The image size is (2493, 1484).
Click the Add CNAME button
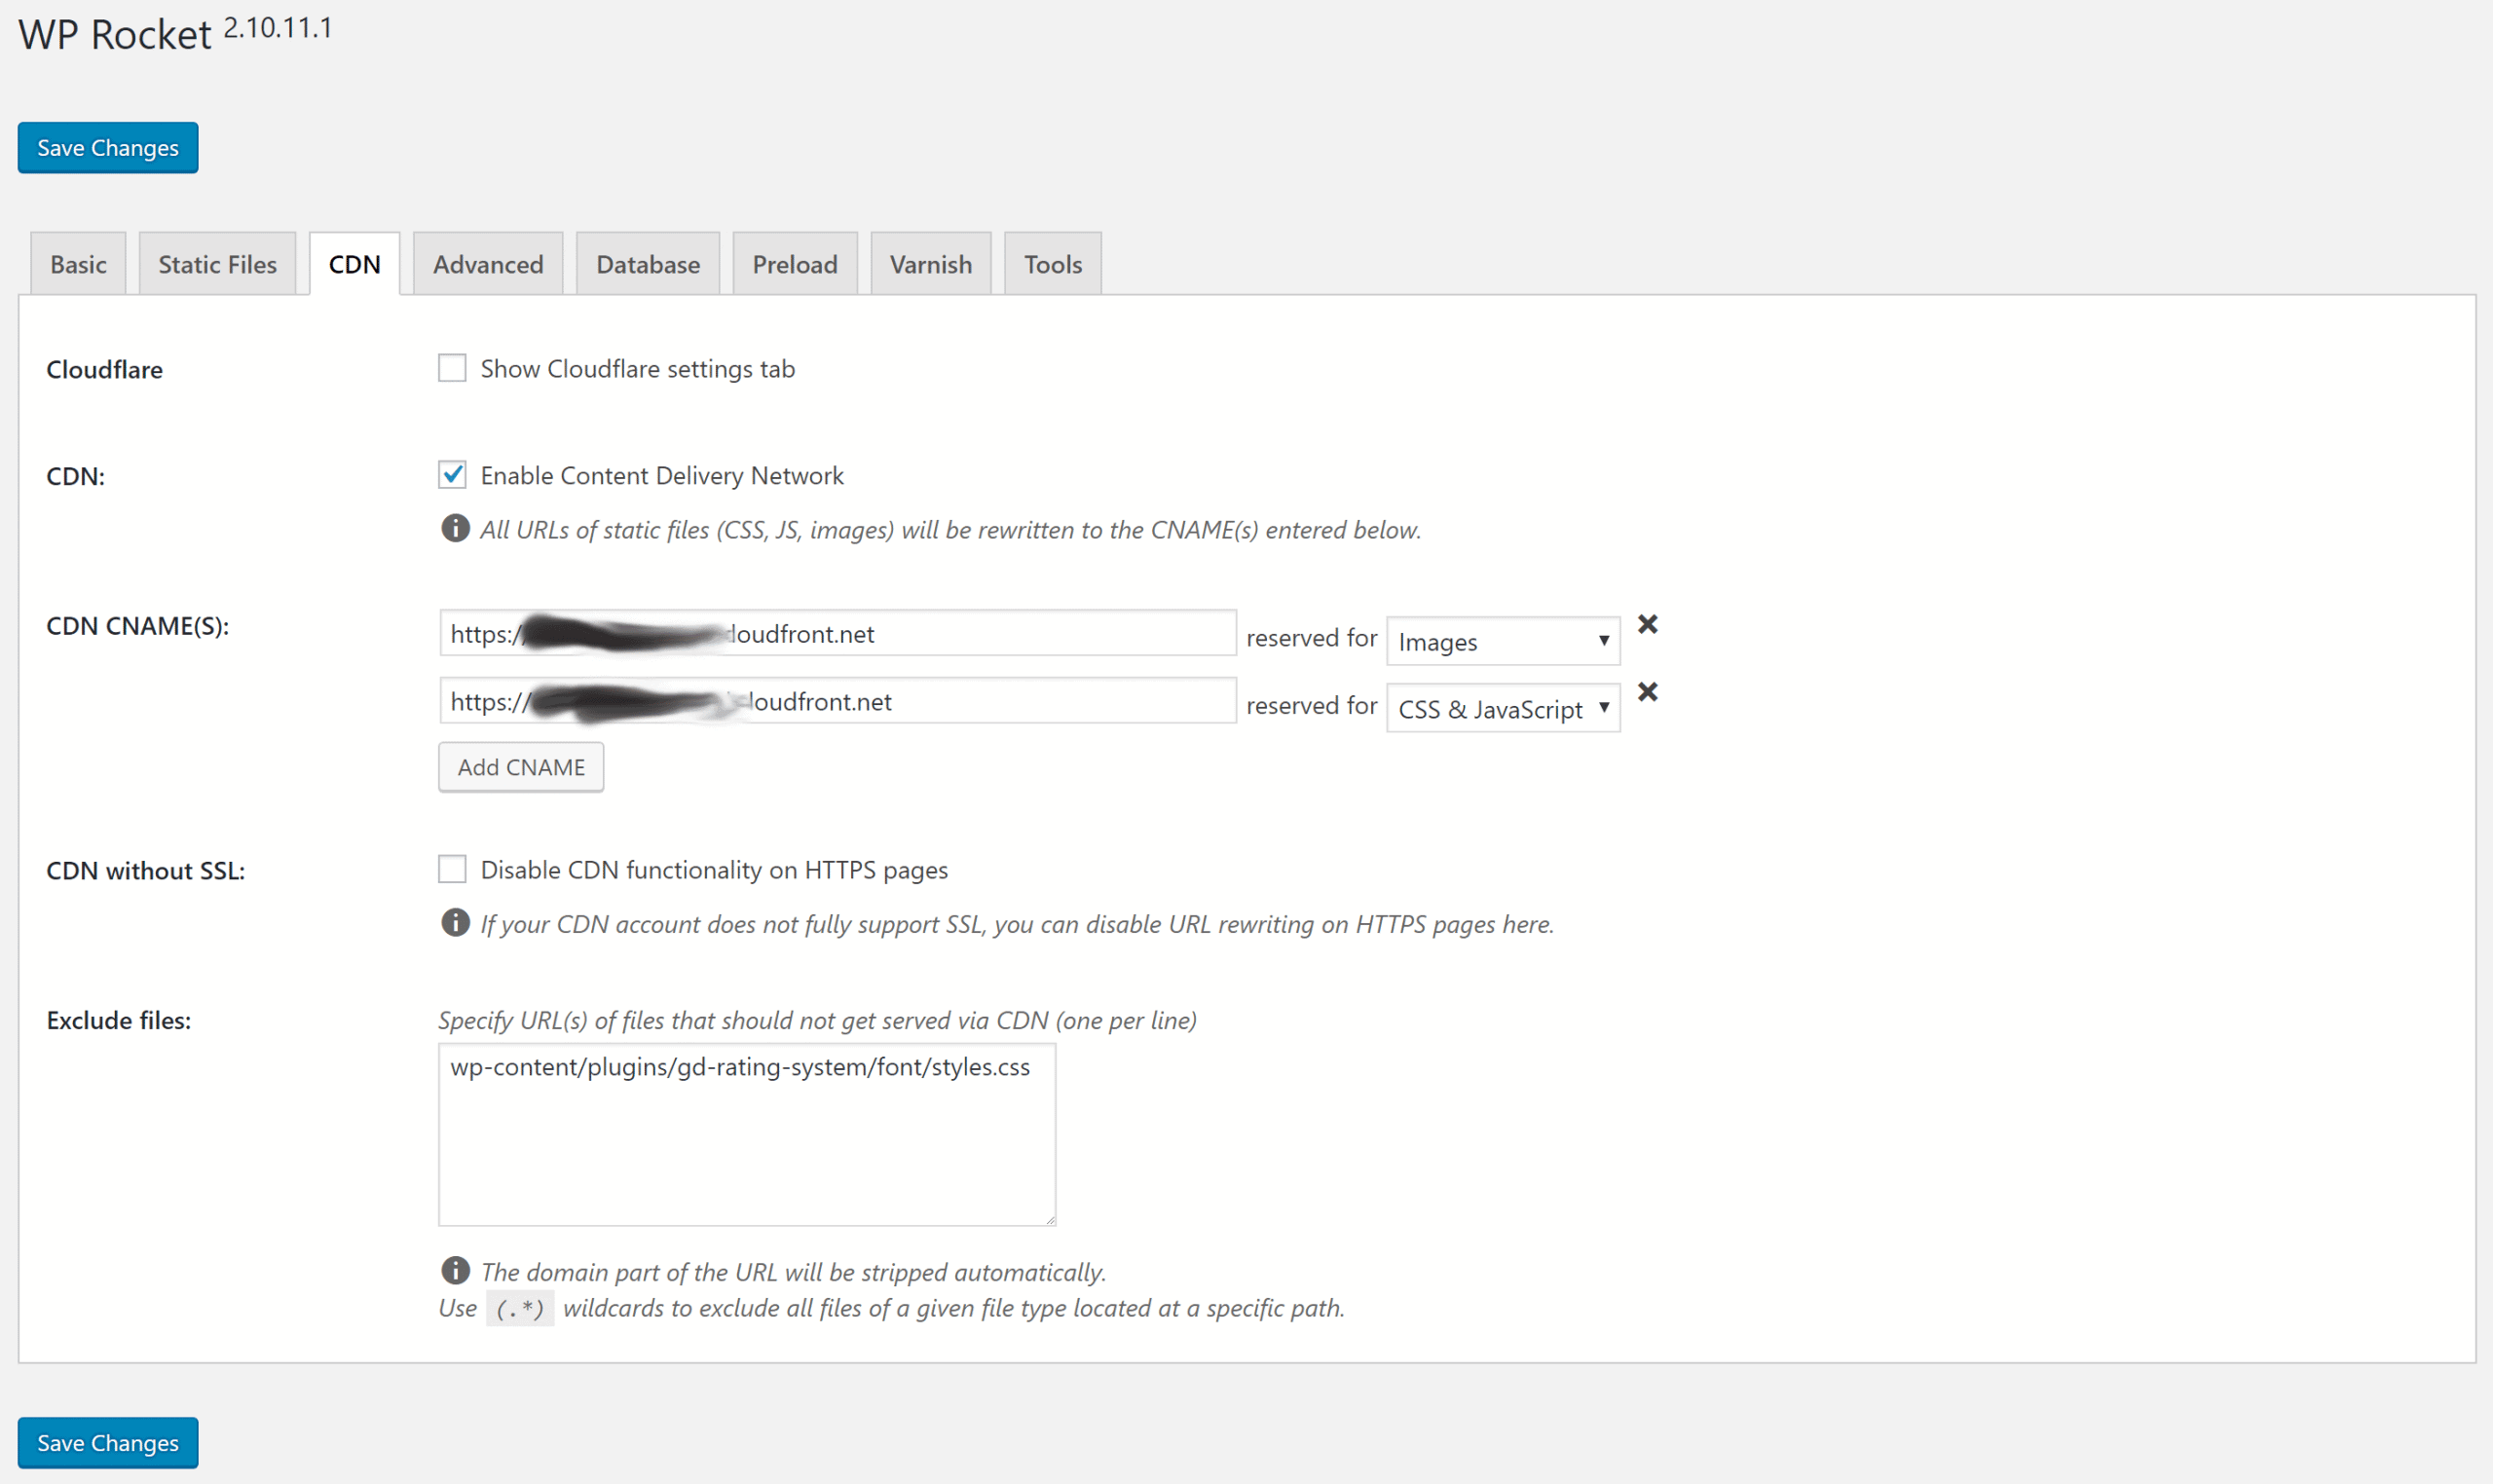point(521,767)
